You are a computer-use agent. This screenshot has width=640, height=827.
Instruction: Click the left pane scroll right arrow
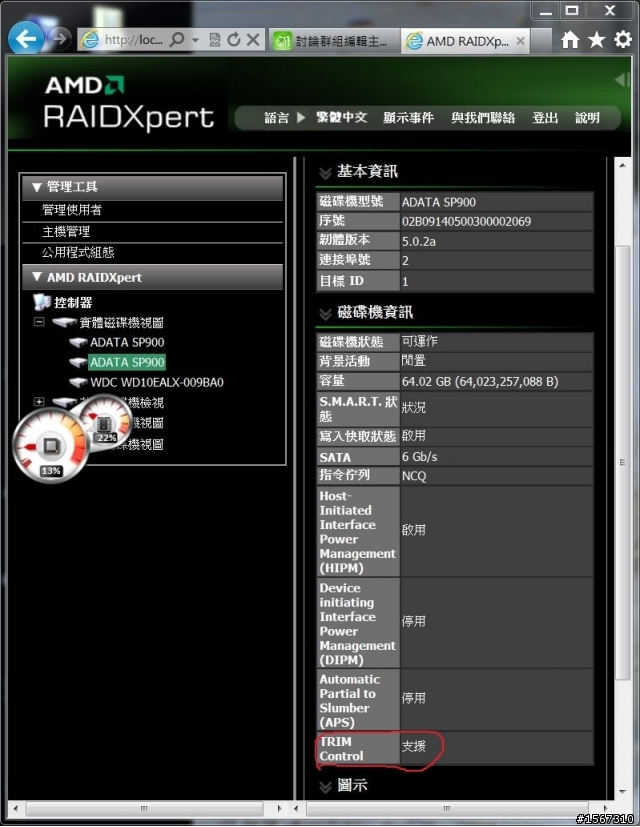280,808
